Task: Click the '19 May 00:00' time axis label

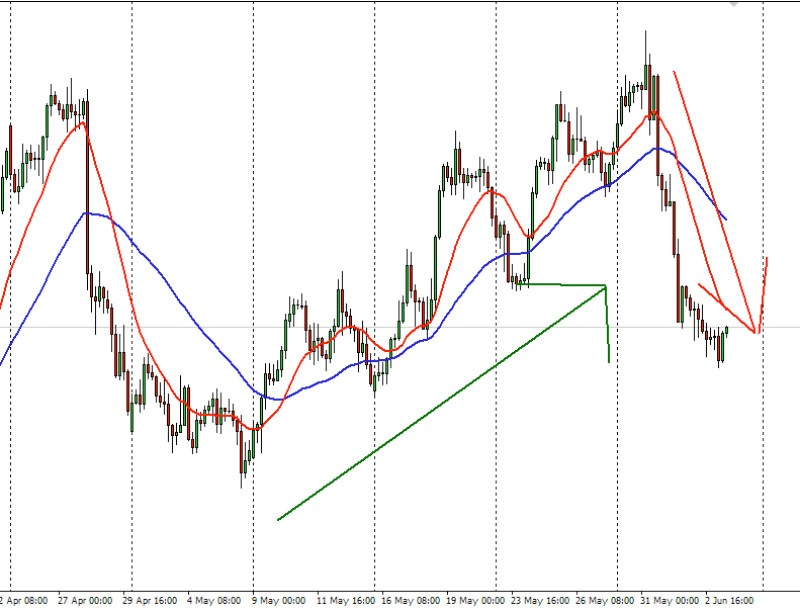Action: pyautogui.click(x=476, y=601)
